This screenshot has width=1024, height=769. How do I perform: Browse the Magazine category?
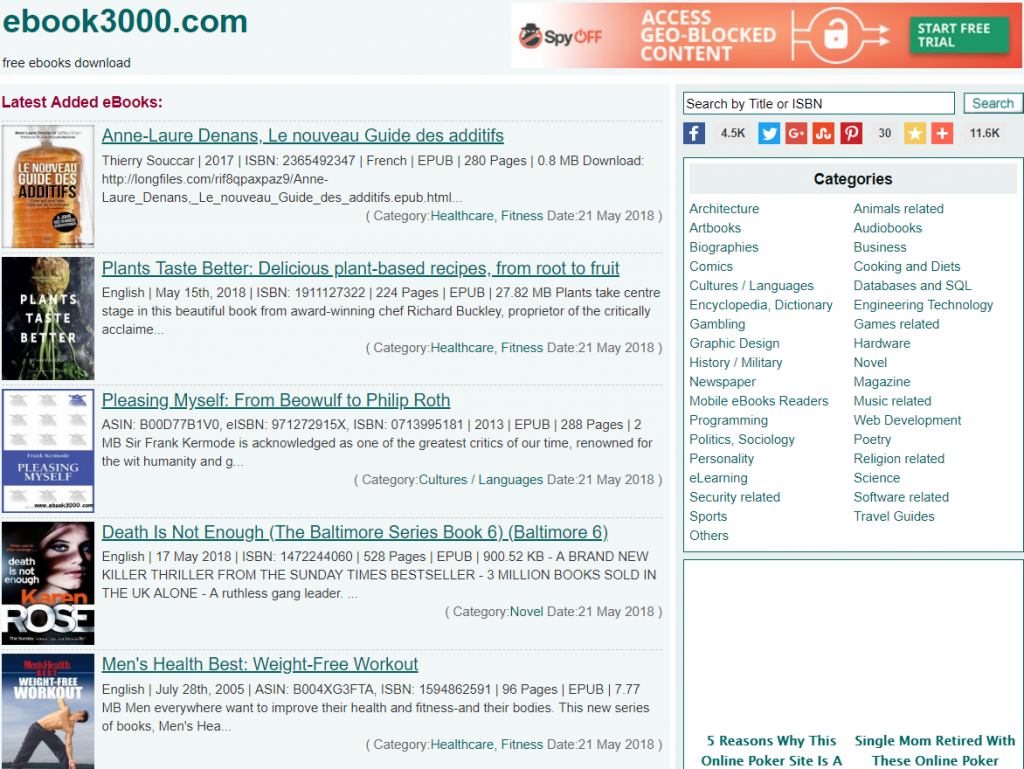click(x=882, y=382)
